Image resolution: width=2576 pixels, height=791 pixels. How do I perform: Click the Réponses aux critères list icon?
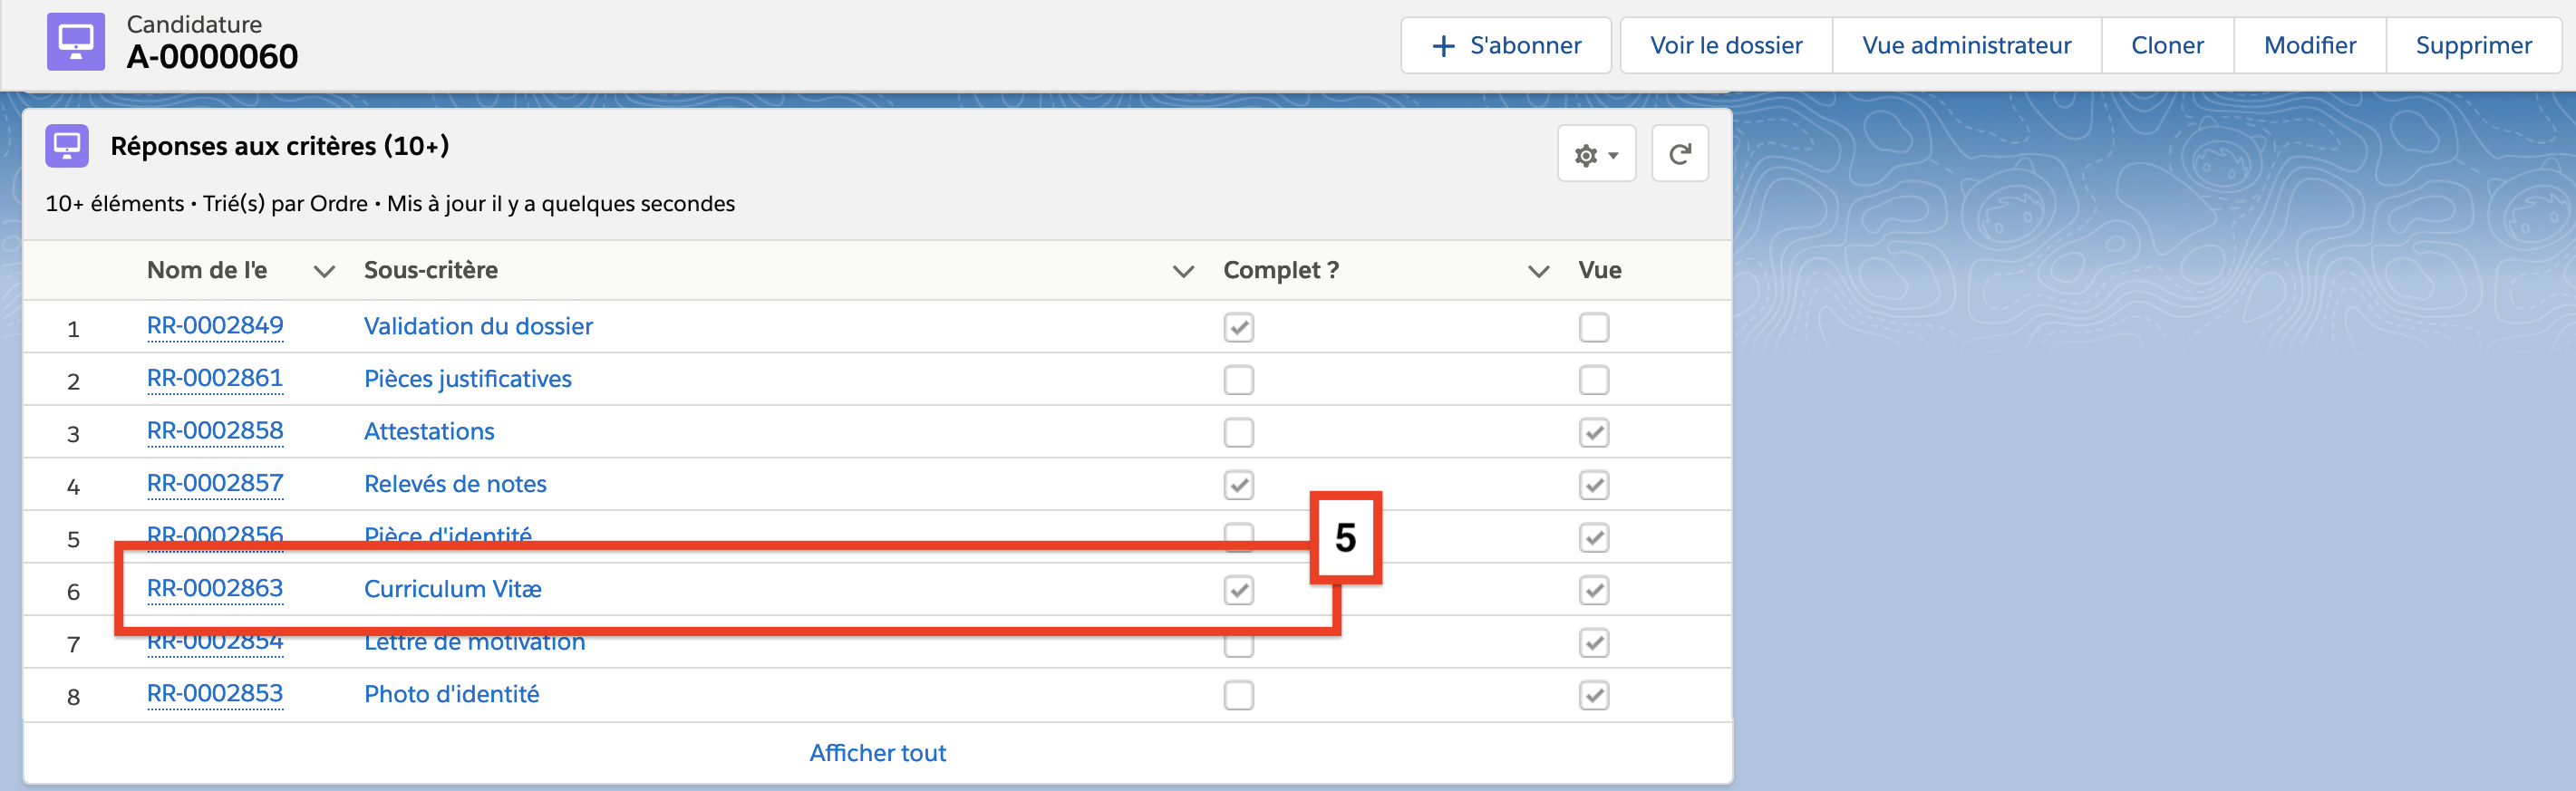coord(67,146)
